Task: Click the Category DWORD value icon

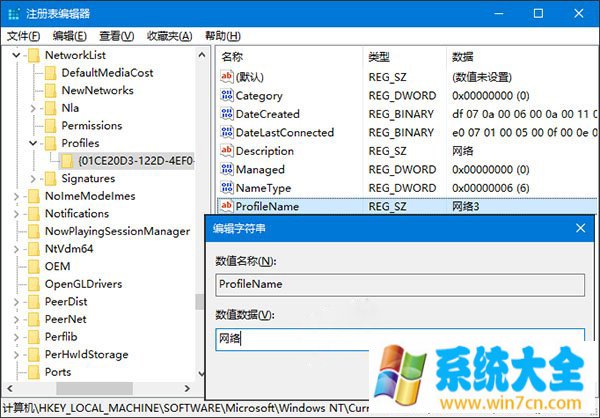Action: (x=227, y=95)
